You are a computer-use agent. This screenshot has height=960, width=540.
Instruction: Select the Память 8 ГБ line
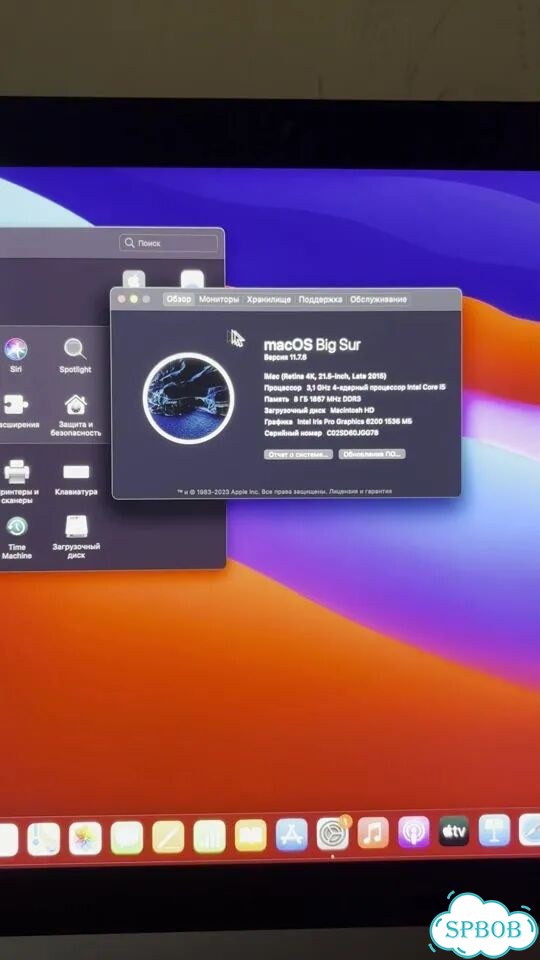pos(312,399)
